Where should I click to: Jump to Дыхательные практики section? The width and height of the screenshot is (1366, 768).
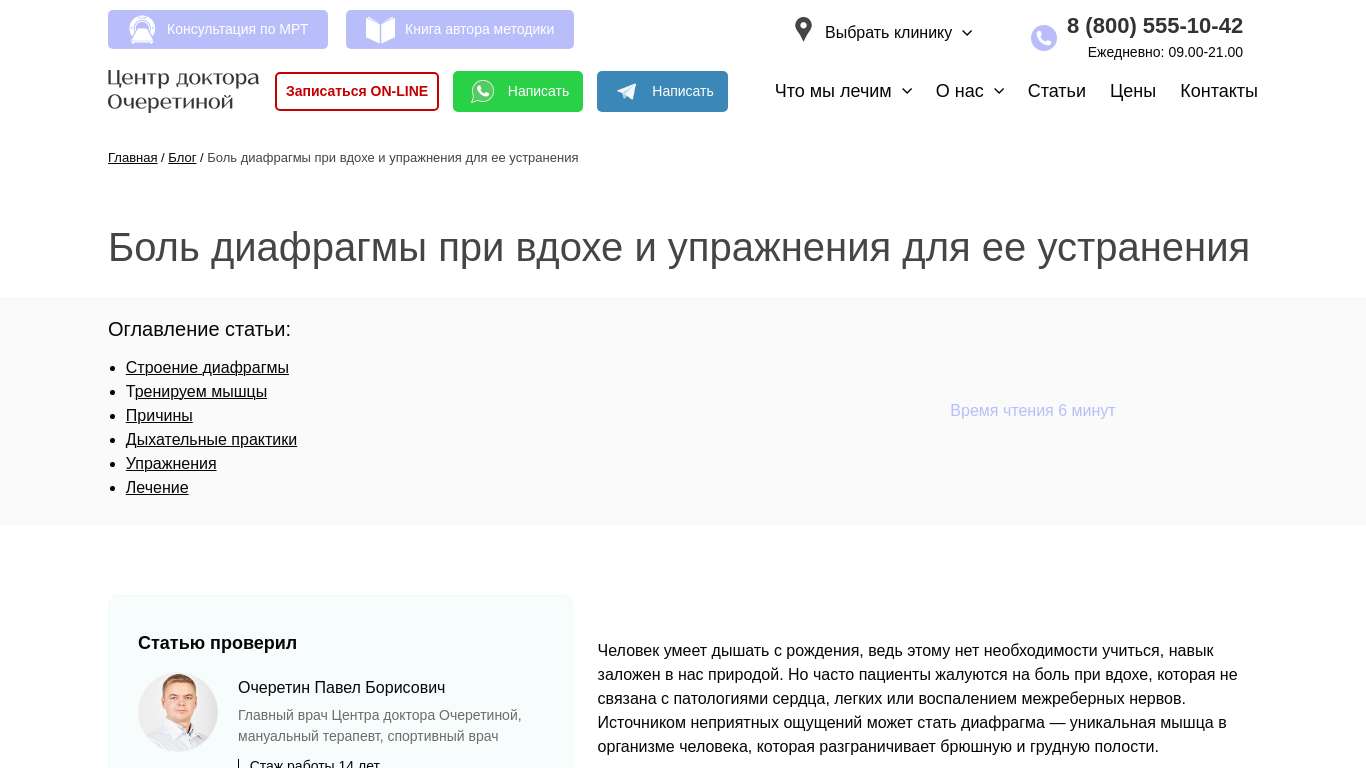point(211,440)
